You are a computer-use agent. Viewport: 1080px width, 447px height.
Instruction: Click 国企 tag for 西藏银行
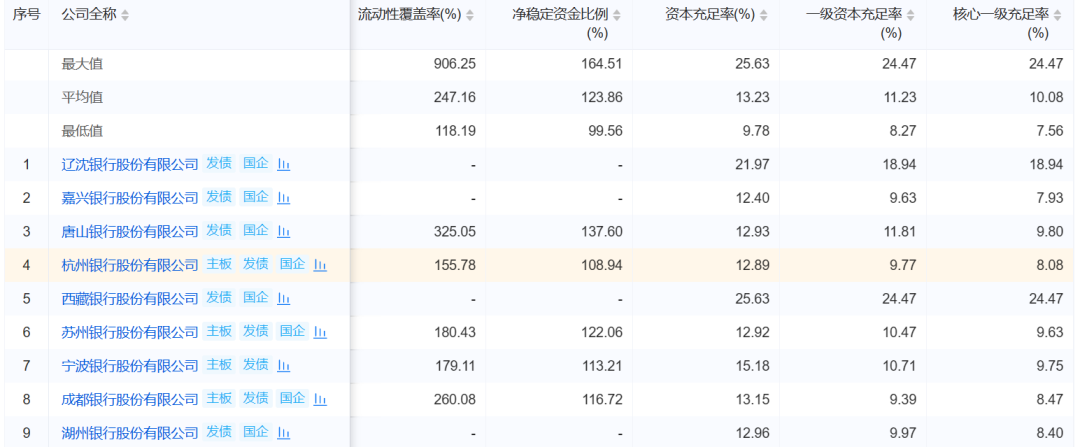coord(256,298)
